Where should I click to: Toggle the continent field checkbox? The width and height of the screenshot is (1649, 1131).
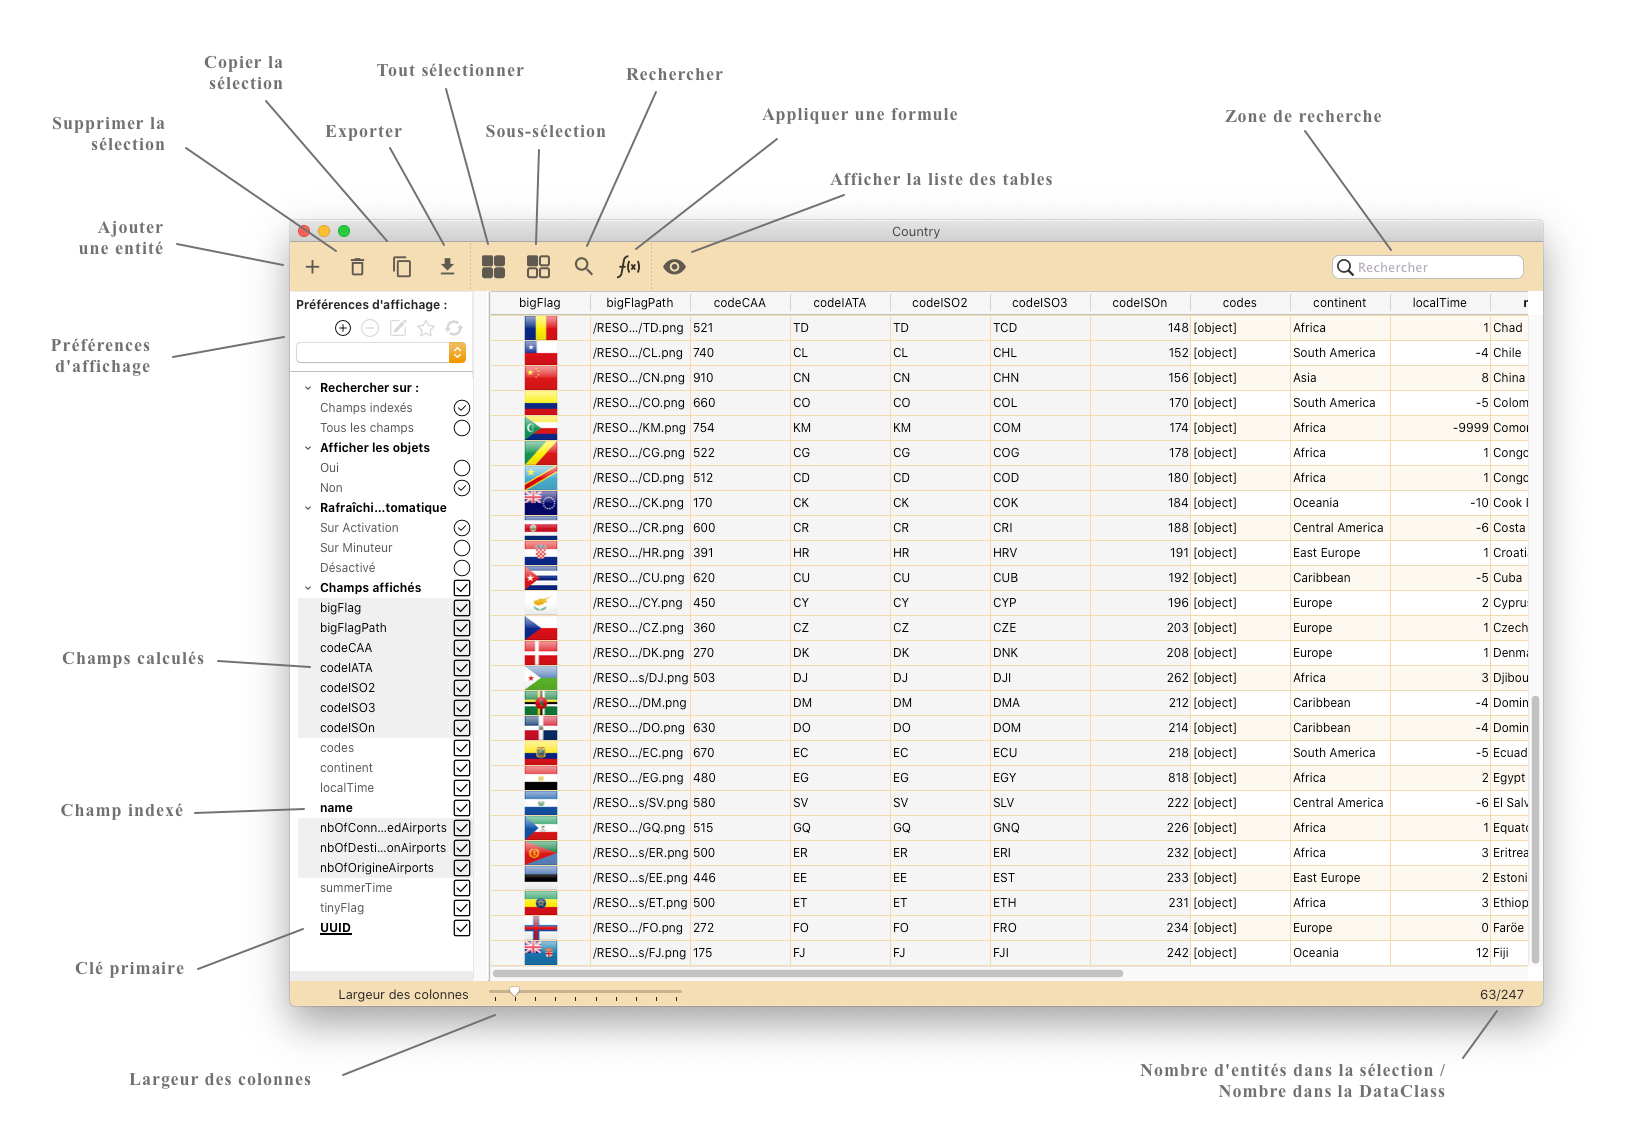tap(462, 768)
